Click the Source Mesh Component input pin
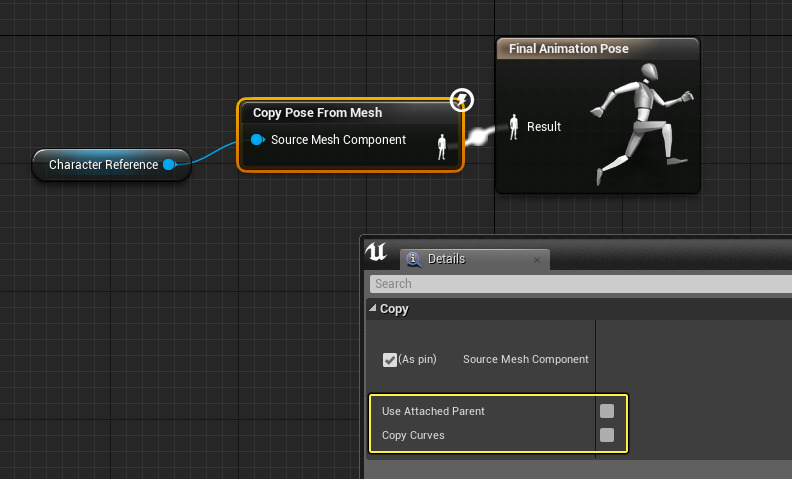This screenshot has width=792, height=479. click(258, 140)
